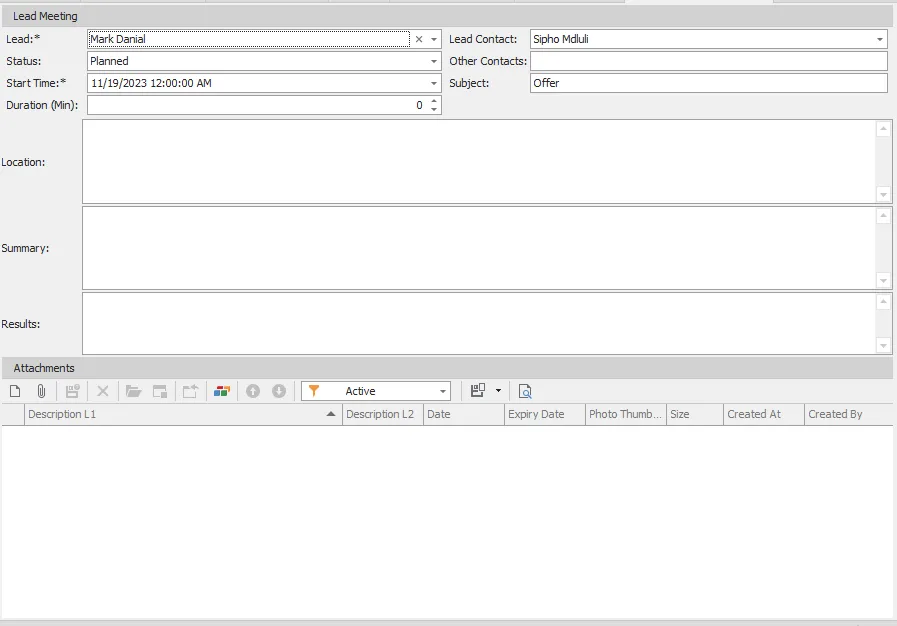This screenshot has height=626, width=897.
Task: Click the move up arrow icon
Action: click(253, 391)
